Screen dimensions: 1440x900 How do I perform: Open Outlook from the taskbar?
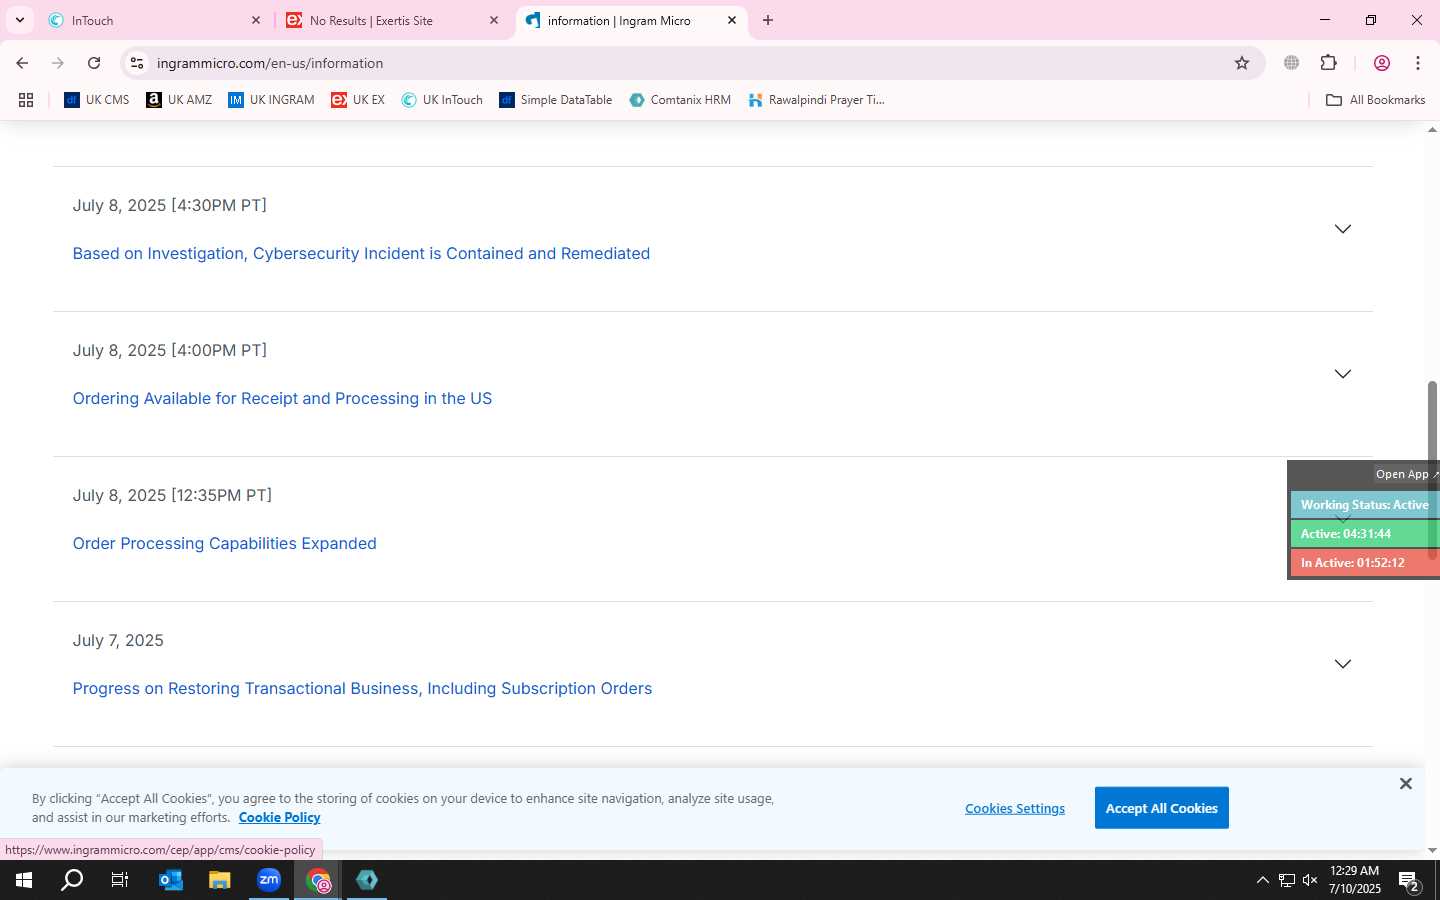click(171, 880)
